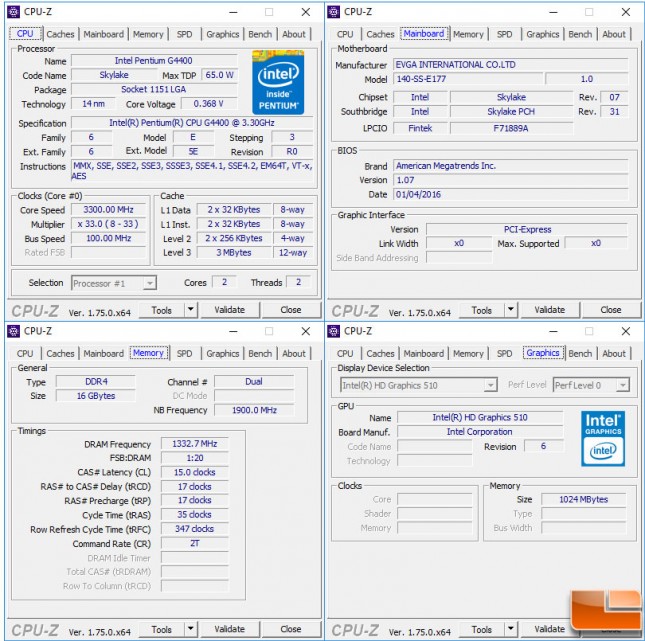Click the Intel Inside Pentium logo
Viewport: 645px width, 641px height.
278,82
